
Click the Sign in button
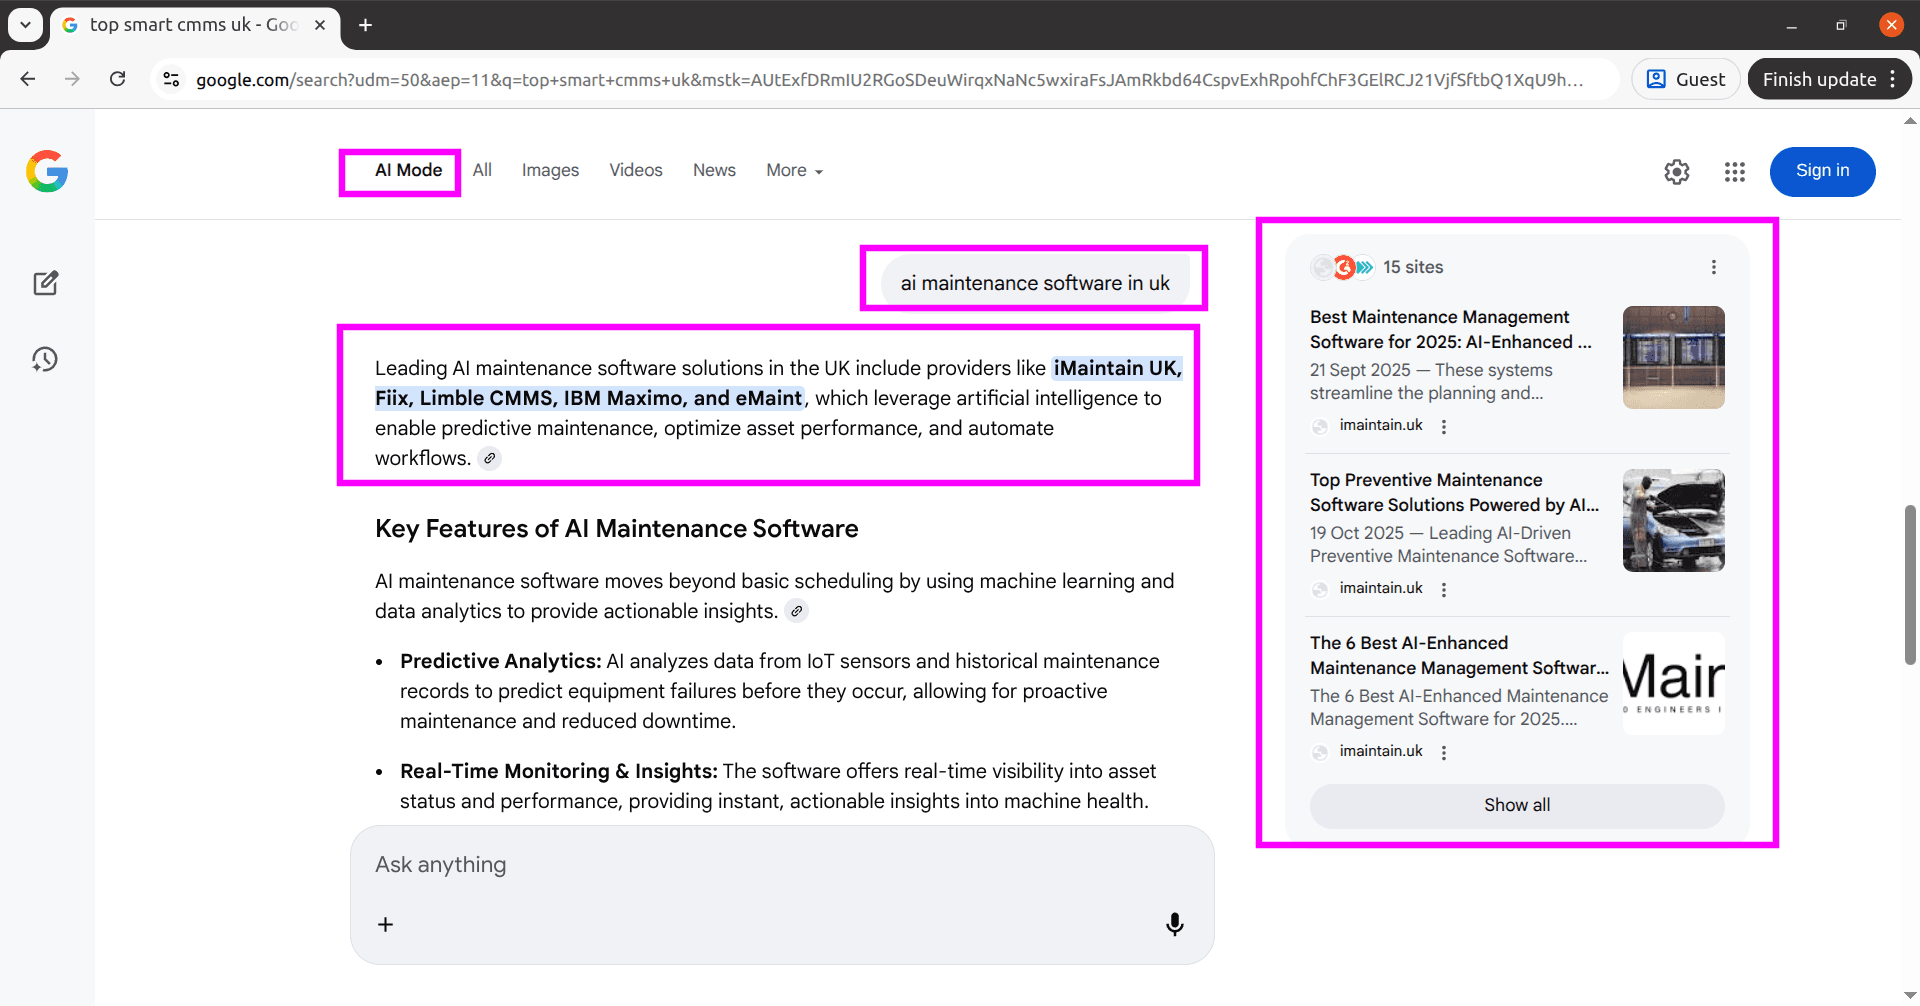[x=1822, y=171]
